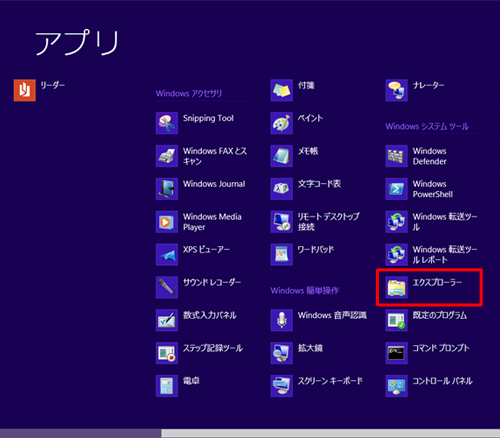Open Windows Media Player icon
Screen dimensions: 500x438
167,222
